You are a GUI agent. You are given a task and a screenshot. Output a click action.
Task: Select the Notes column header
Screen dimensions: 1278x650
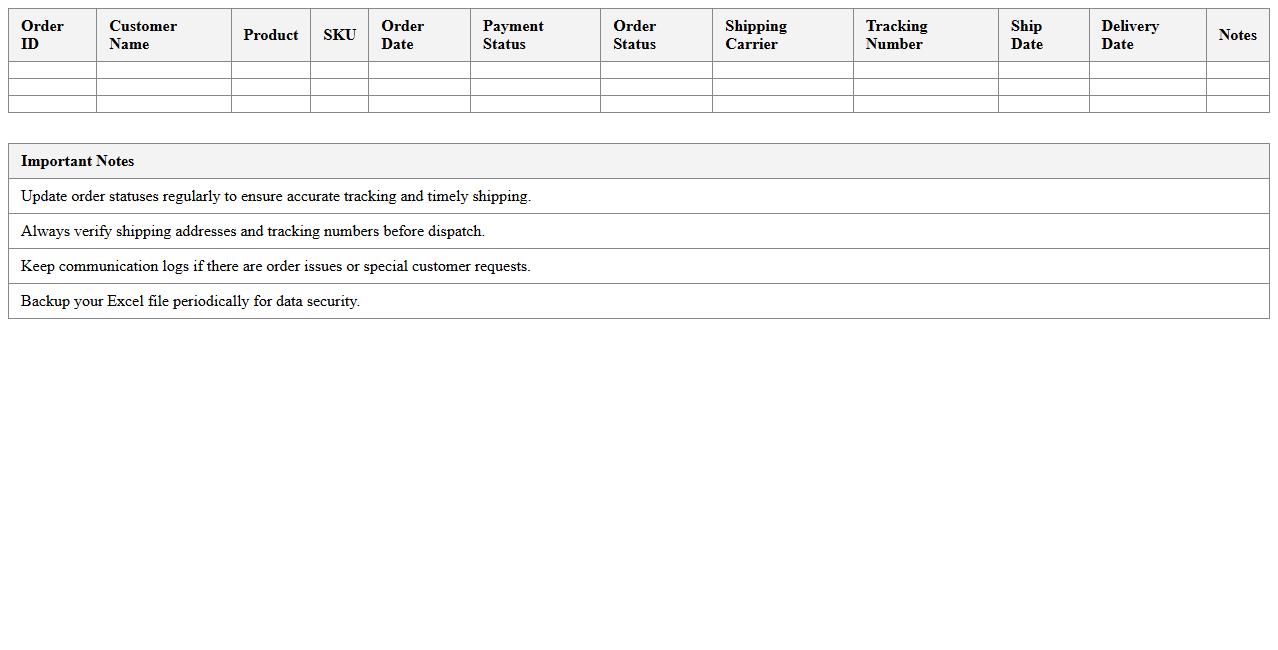tap(1237, 35)
